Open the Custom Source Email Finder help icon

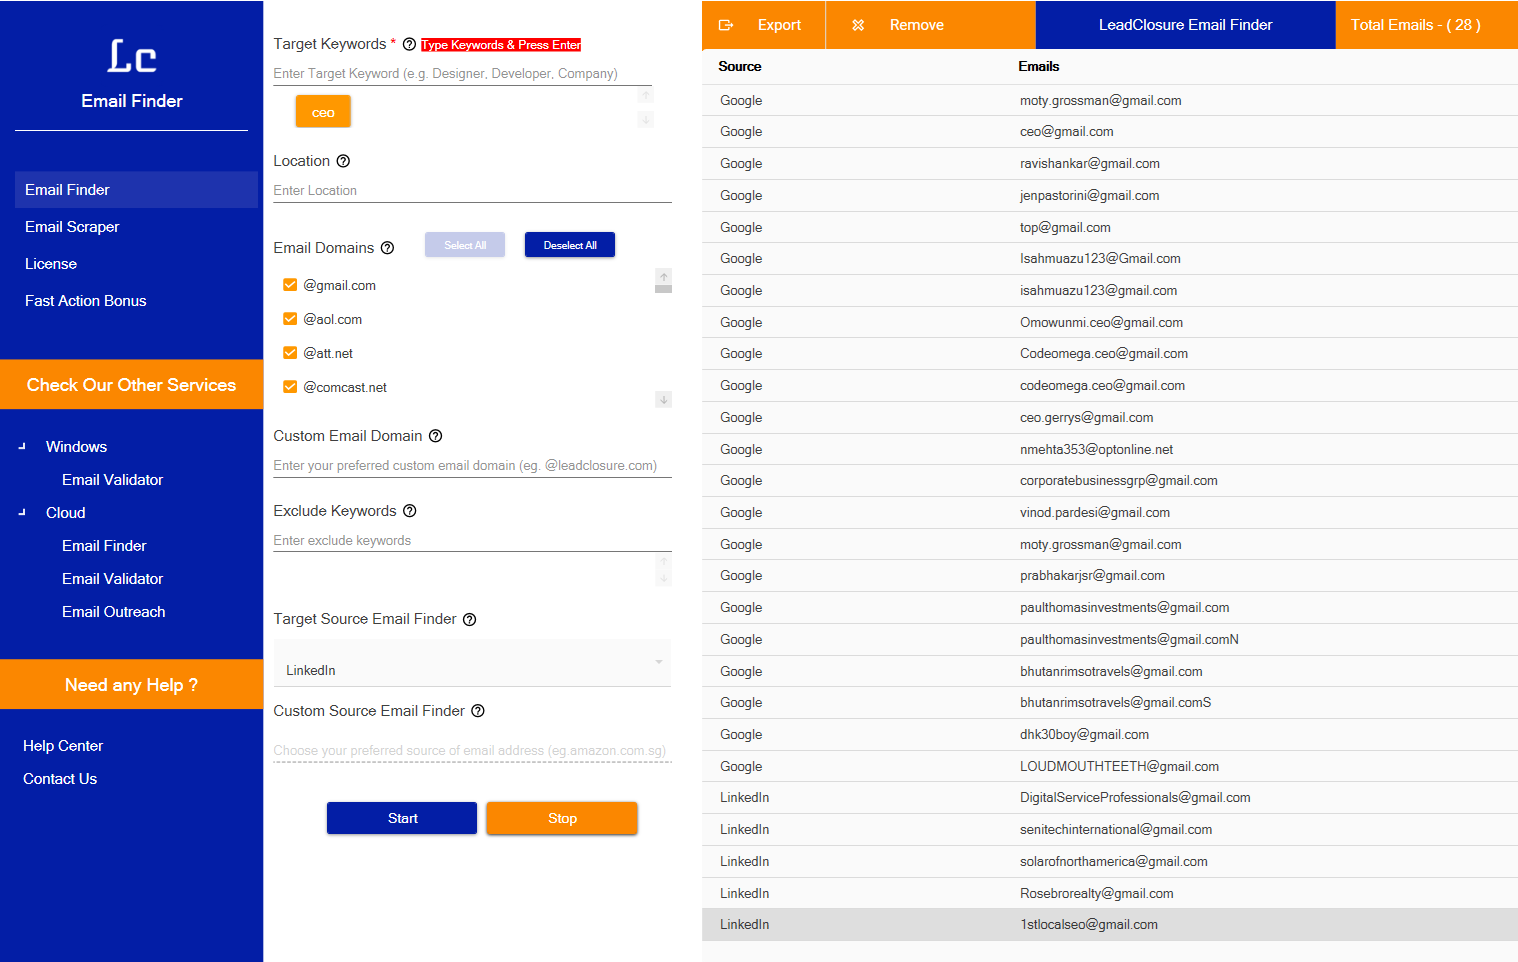coord(477,711)
